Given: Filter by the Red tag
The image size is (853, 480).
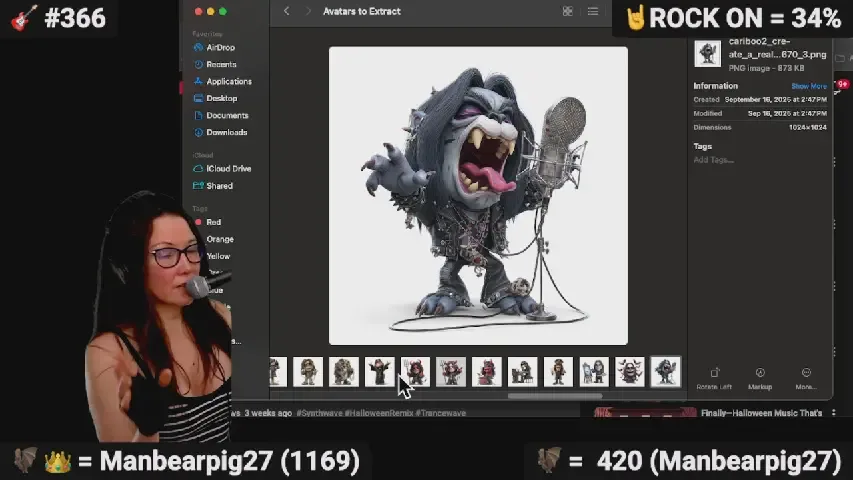Looking at the screenshot, I should [x=213, y=222].
